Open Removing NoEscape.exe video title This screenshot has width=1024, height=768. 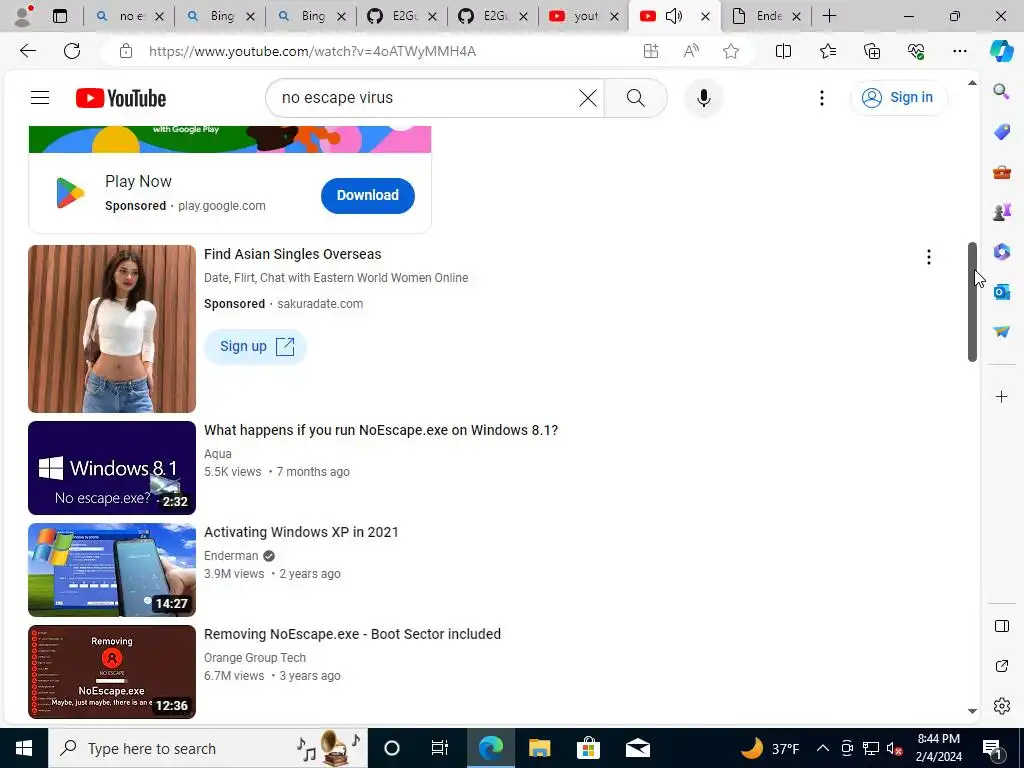(352, 634)
